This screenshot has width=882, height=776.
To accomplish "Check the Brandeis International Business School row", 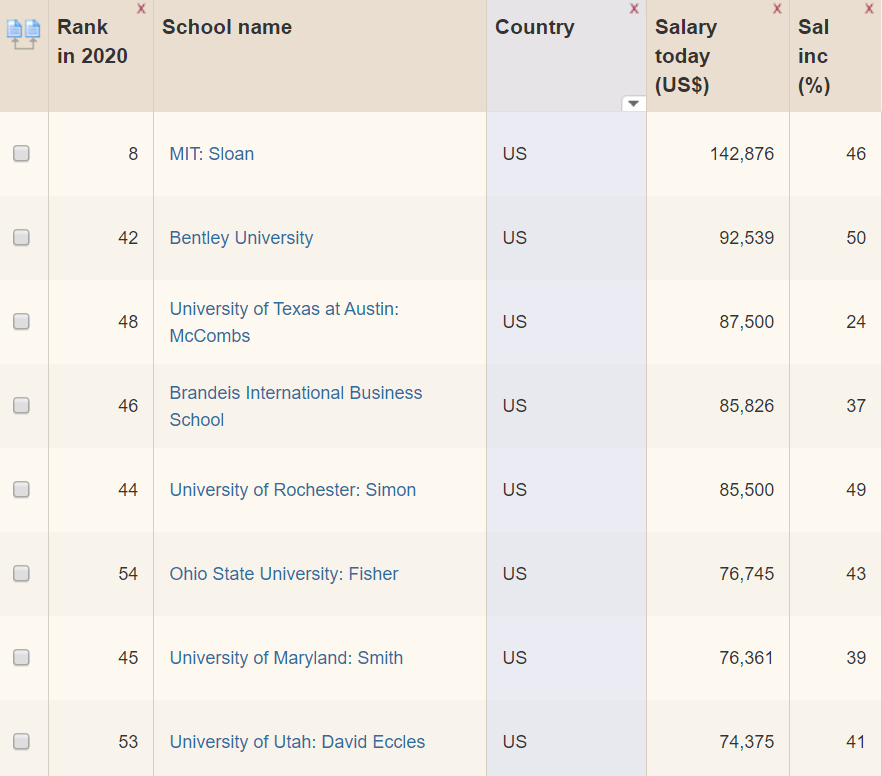I will click(x=21, y=405).
